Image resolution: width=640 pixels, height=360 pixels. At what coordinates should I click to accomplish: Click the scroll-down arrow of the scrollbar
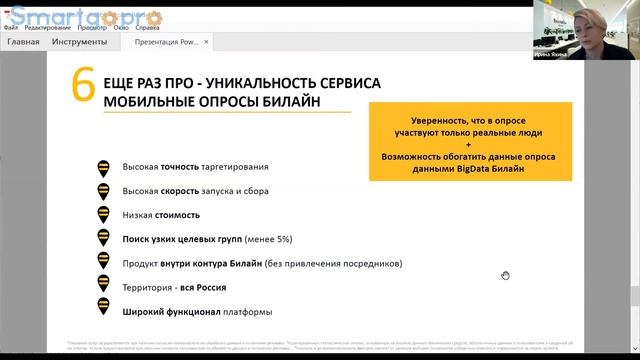[x=635, y=348]
